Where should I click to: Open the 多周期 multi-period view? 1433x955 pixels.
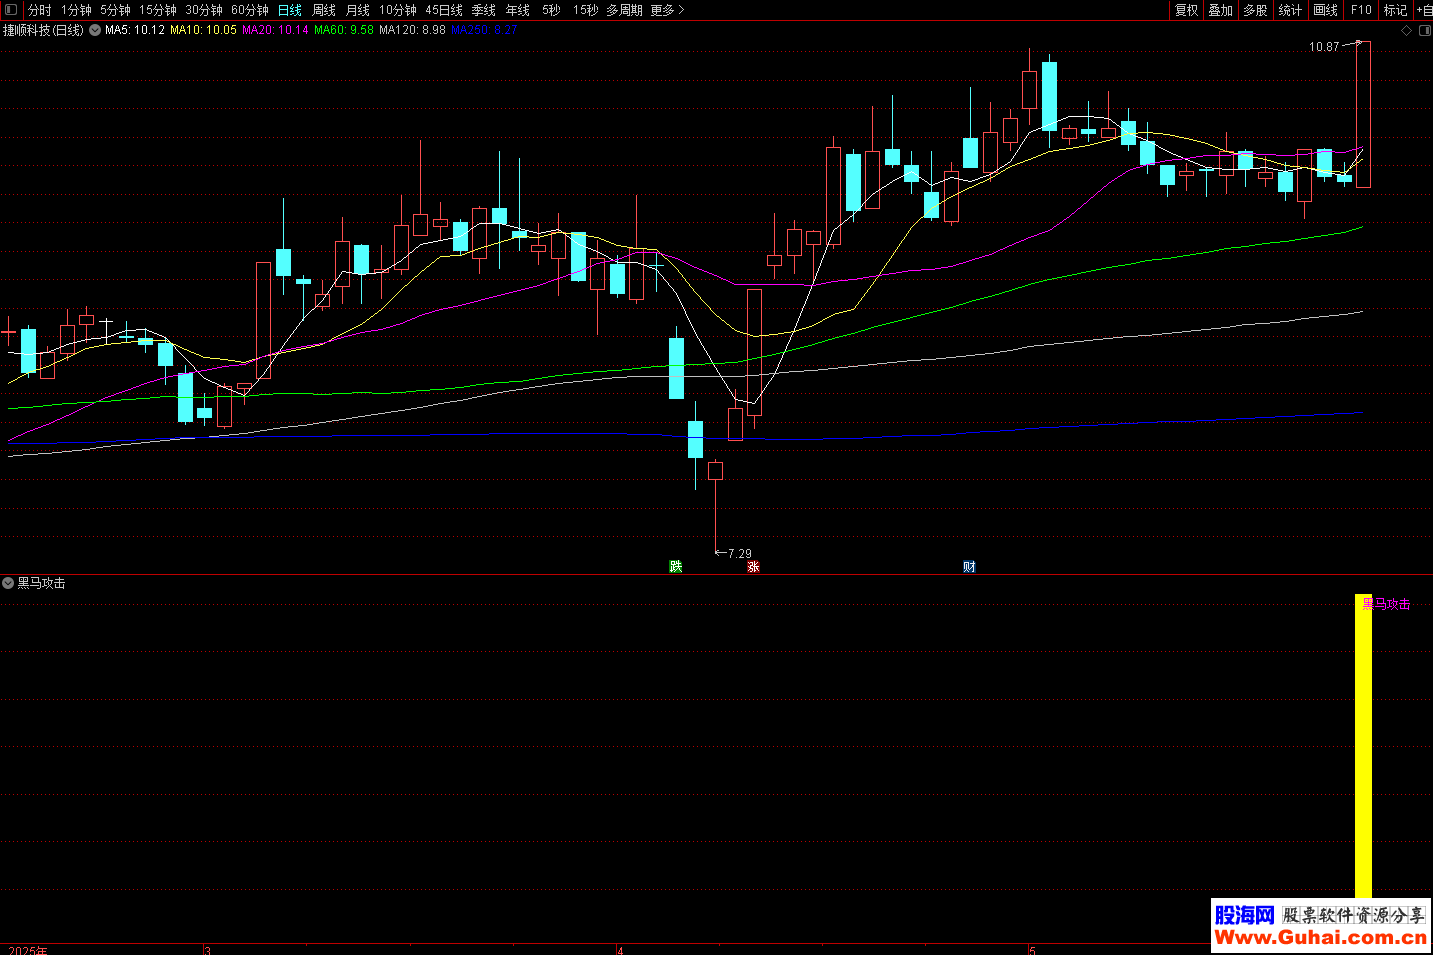coord(624,10)
